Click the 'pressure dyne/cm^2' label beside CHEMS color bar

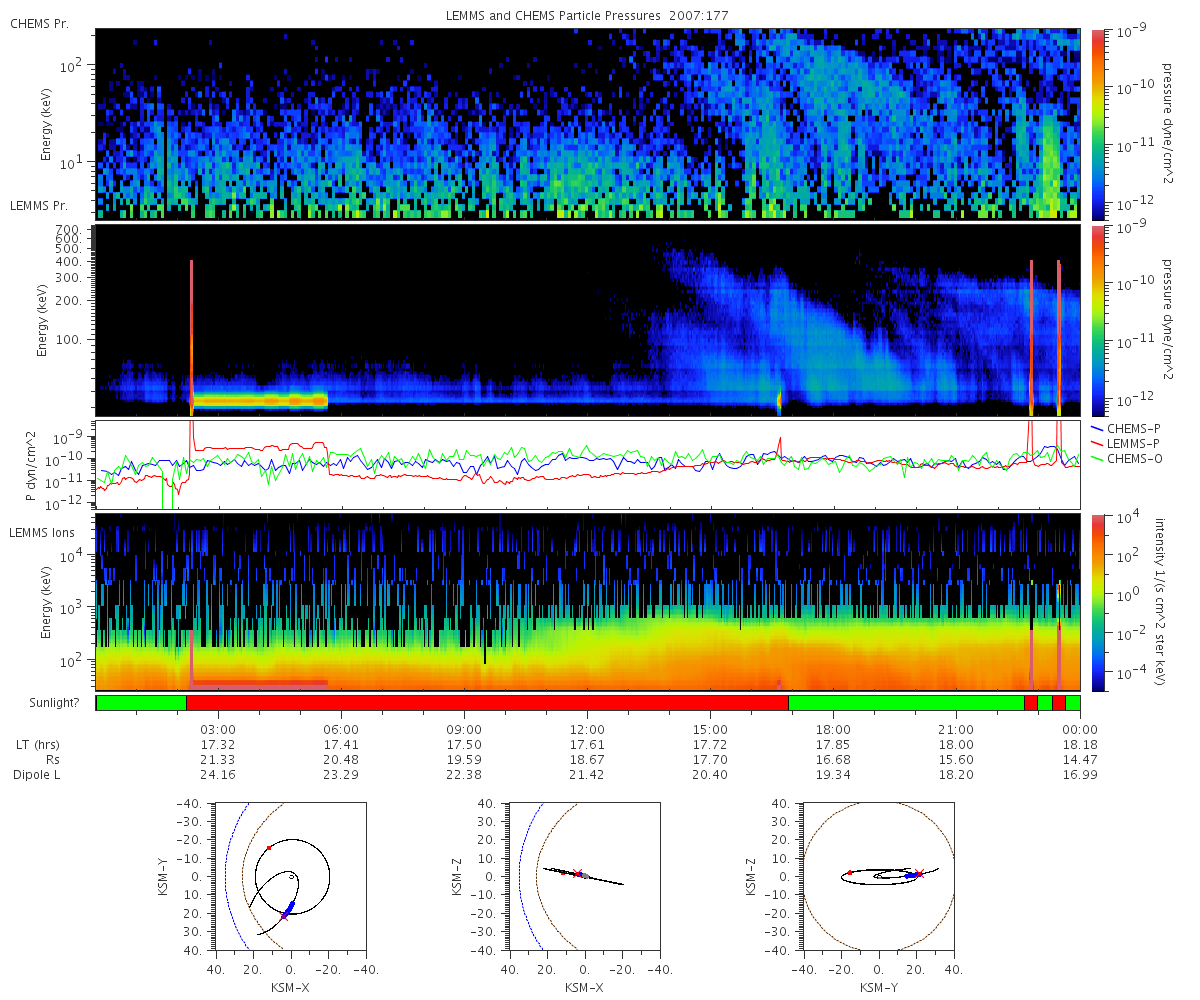pyautogui.click(x=1169, y=123)
